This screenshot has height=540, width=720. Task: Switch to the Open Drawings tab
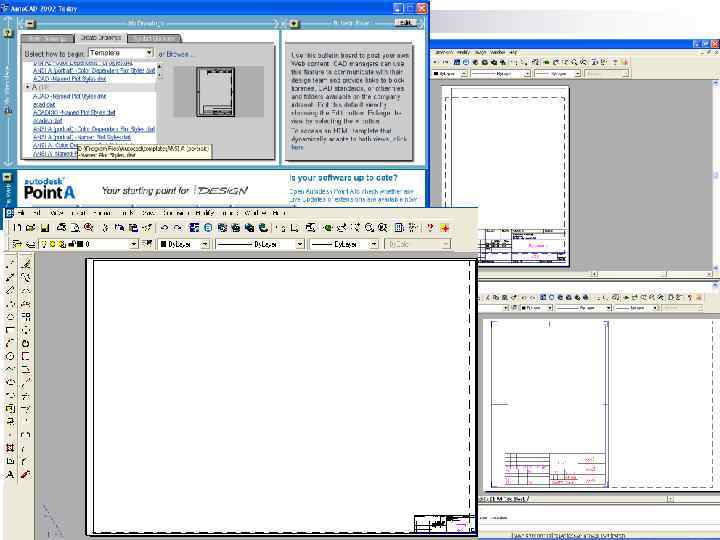47,39
